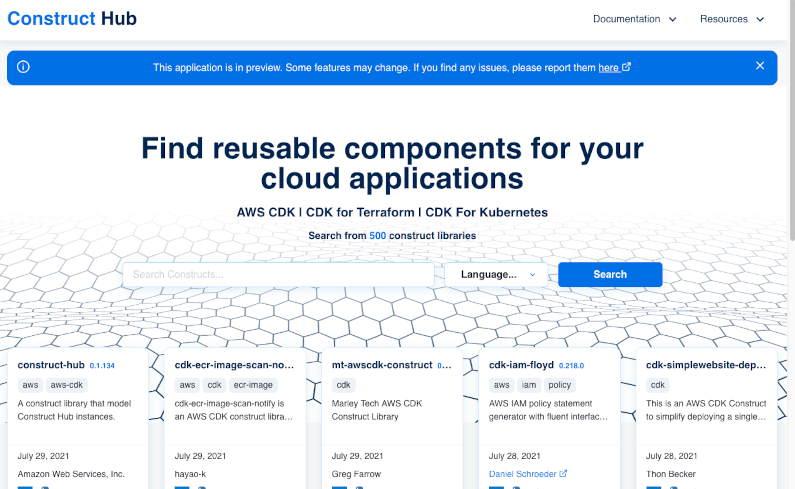This screenshot has height=489, width=795.
Task: Click 'cdk' tag on cdk-simplewebsite card
Action: pos(658,385)
